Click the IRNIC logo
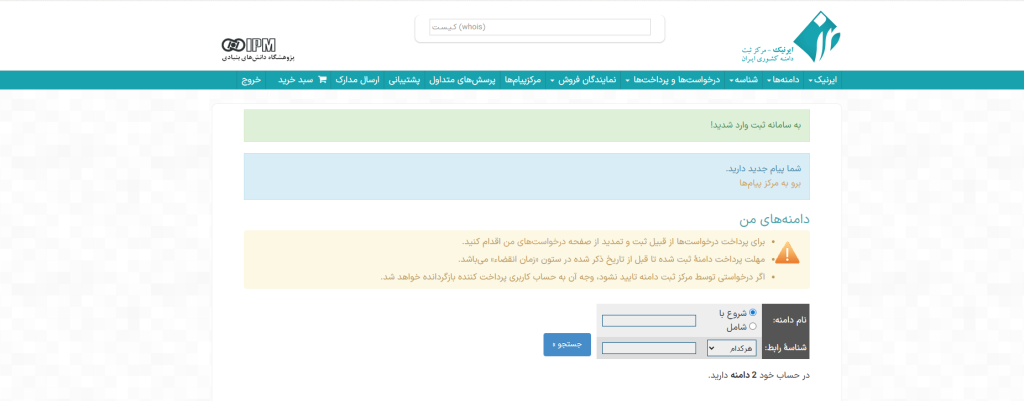1024x401 pixels. 792,37
